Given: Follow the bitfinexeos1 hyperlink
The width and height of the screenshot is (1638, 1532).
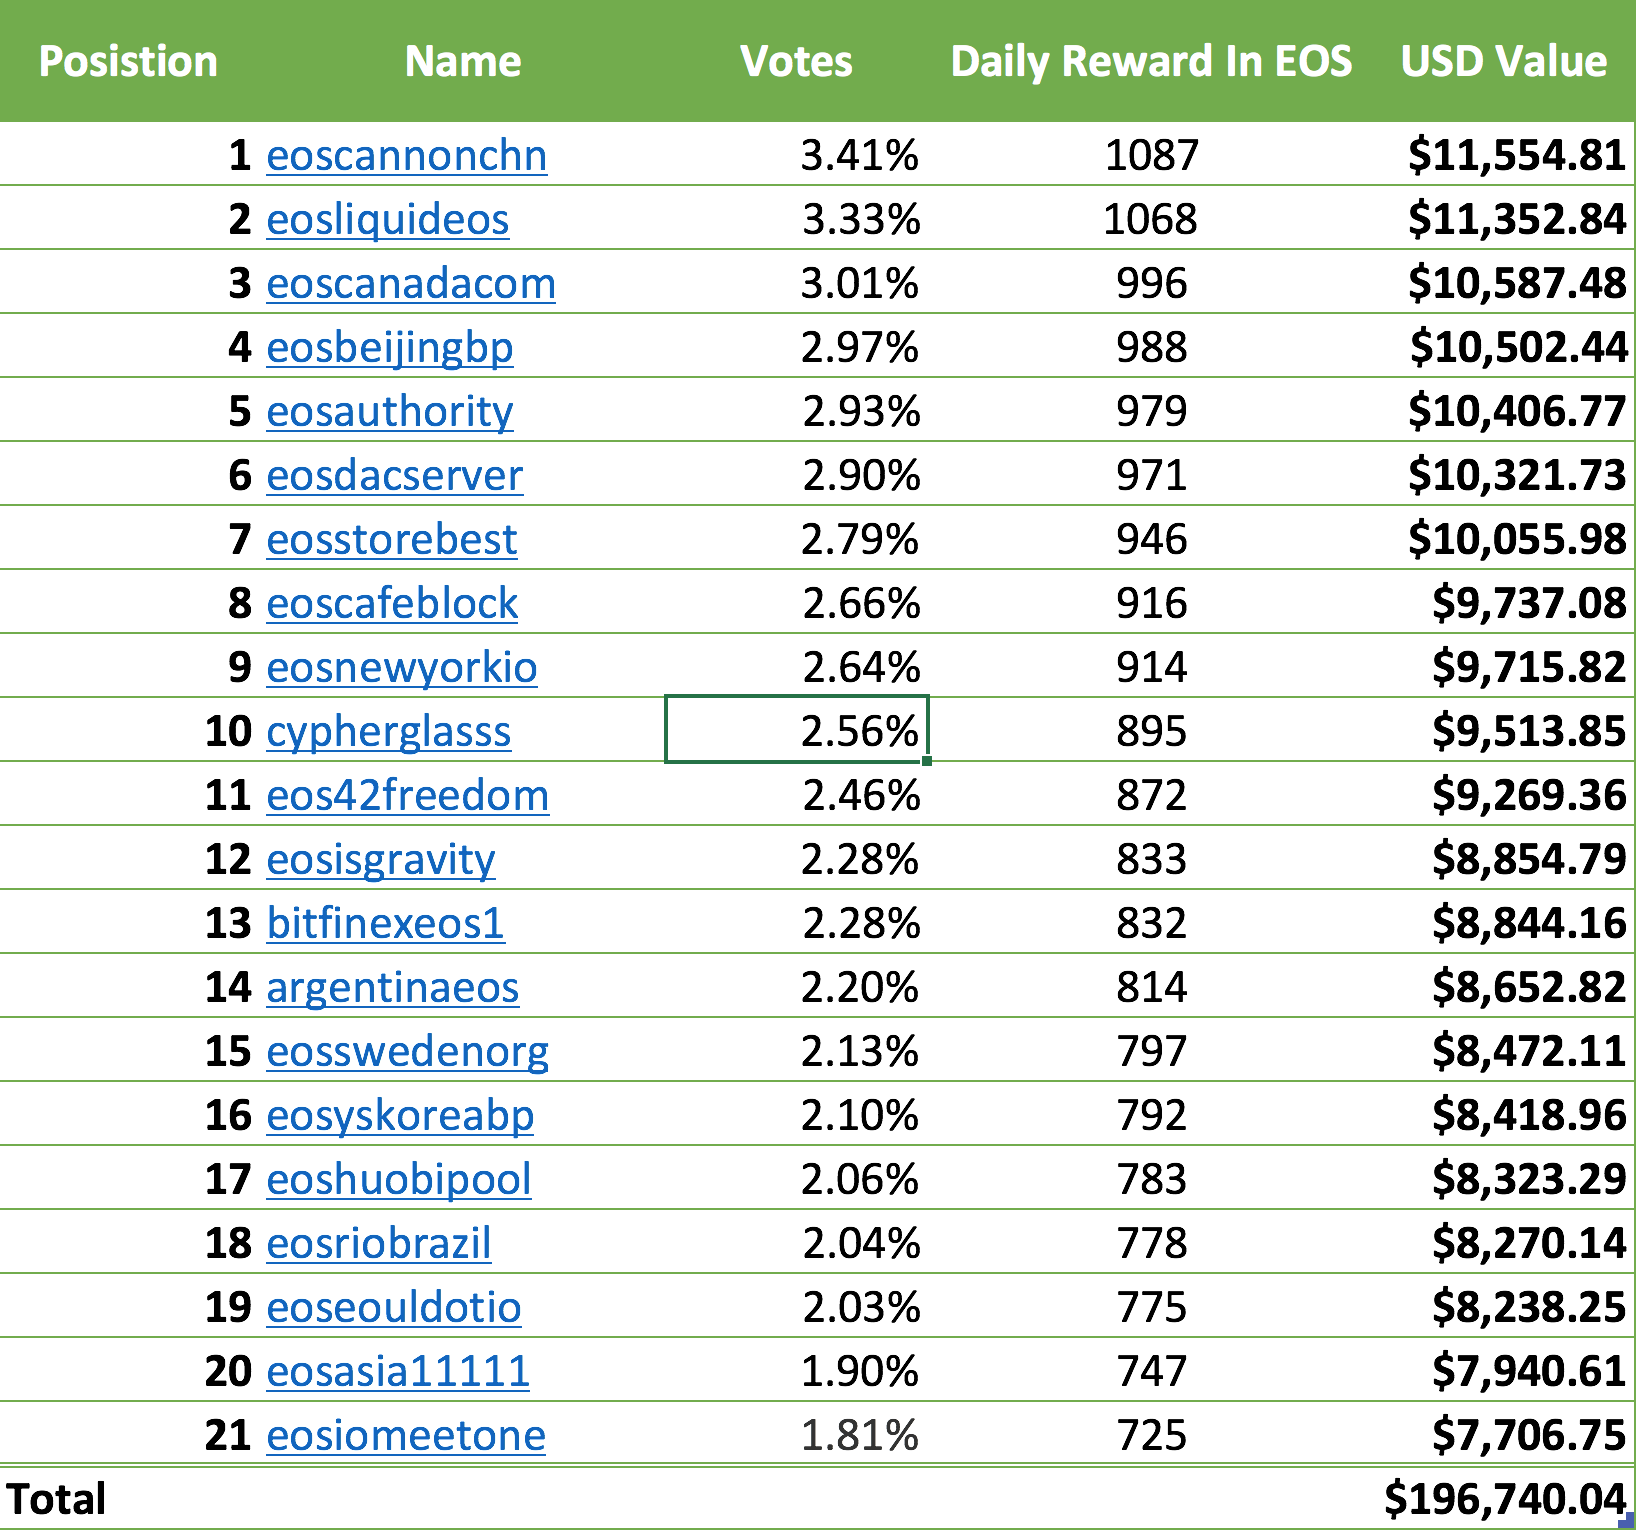Looking at the screenshot, I should 385,924.
